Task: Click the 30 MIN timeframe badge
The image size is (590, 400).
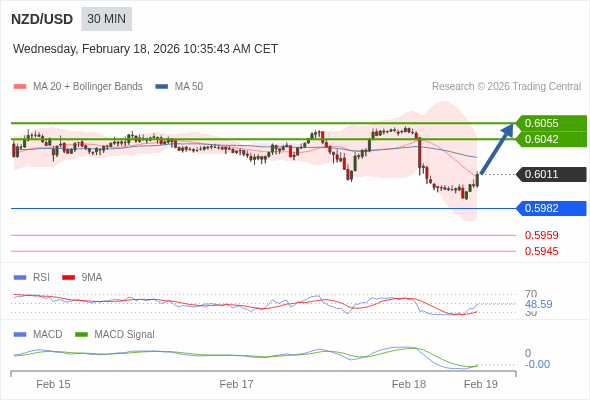Action: coord(106,19)
